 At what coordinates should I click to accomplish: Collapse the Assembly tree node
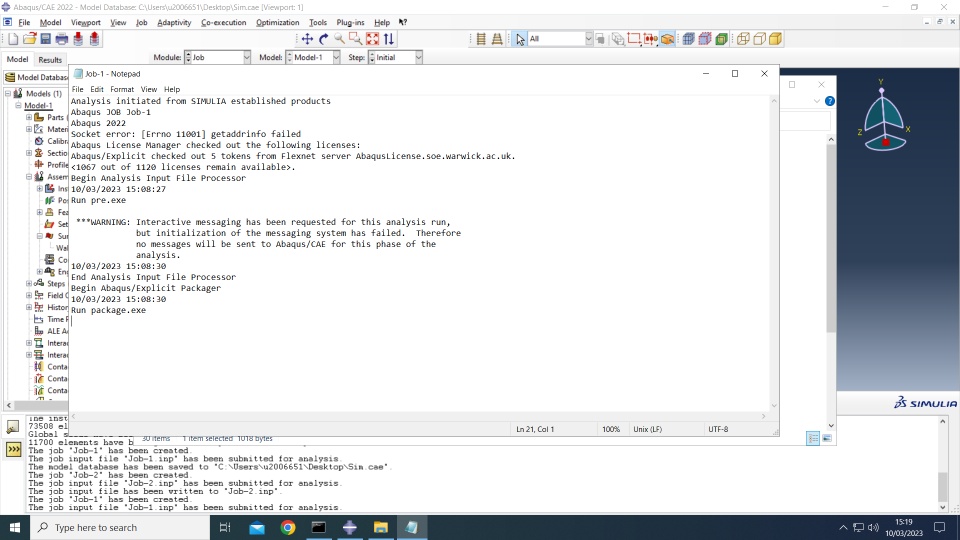(29, 176)
